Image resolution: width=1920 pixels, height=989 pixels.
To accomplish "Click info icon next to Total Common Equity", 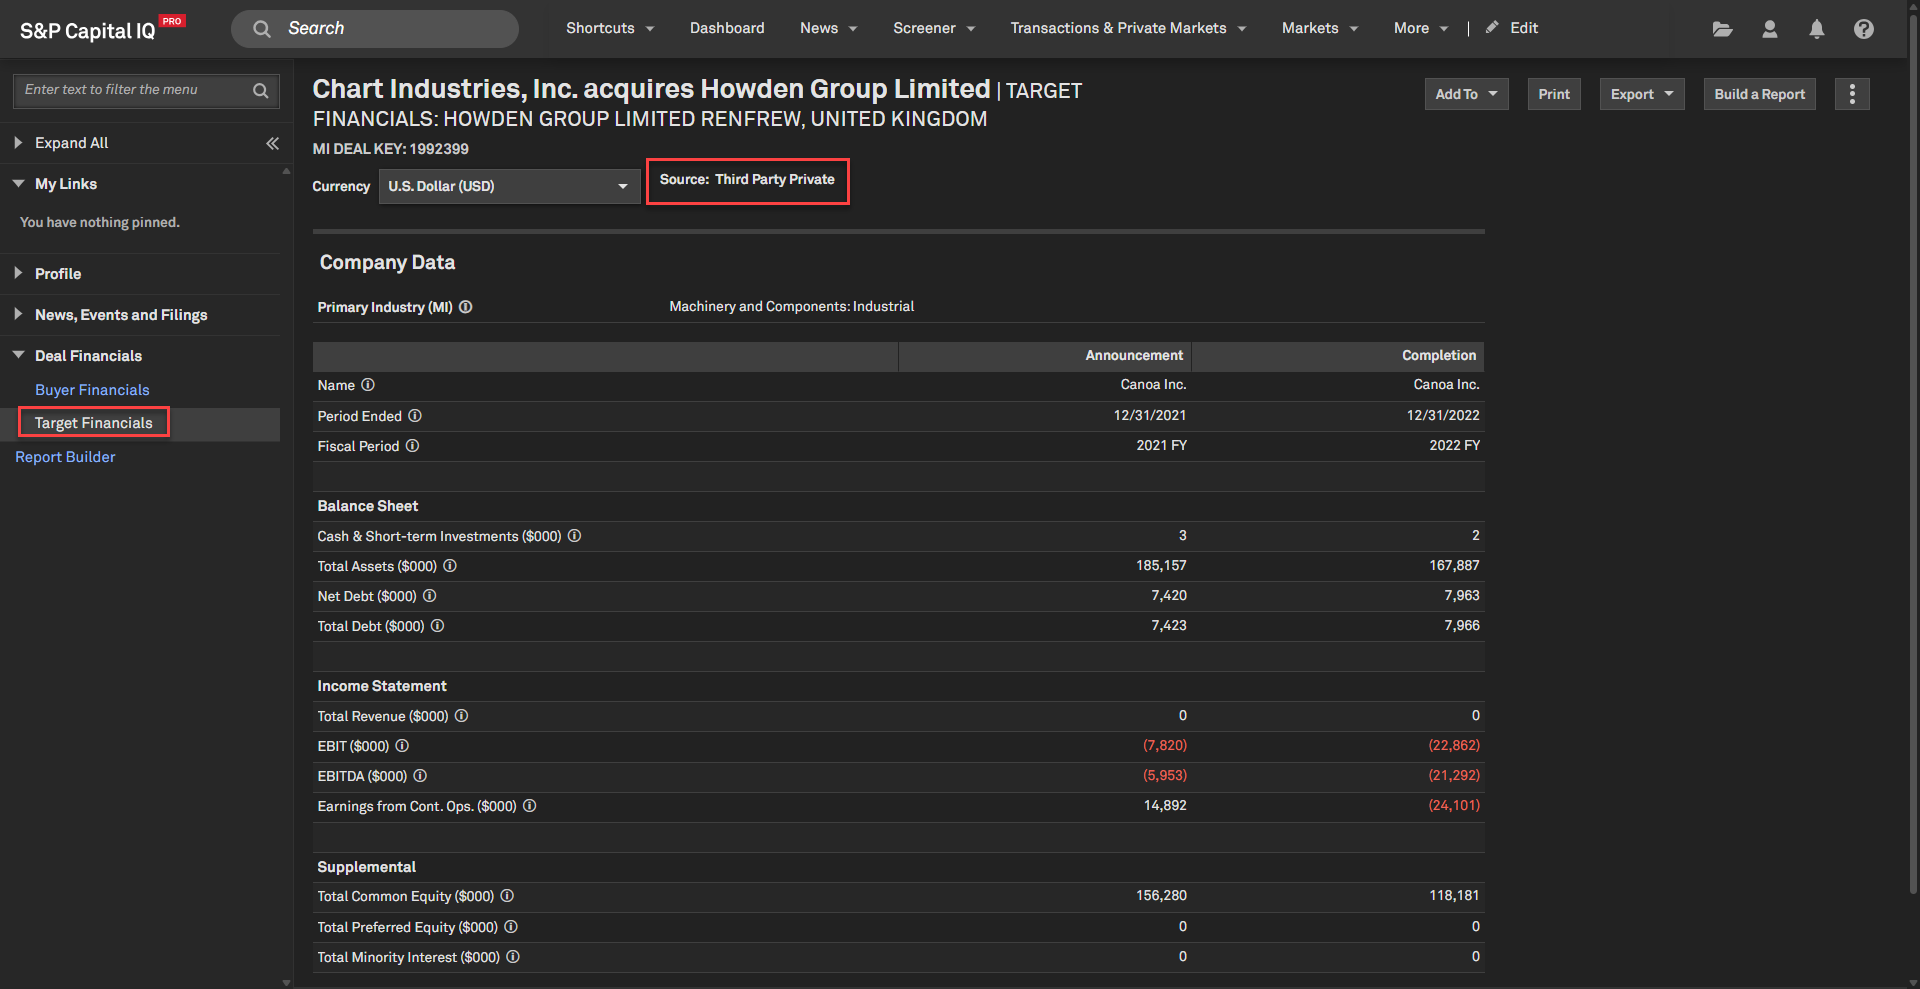I will pyautogui.click(x=507, y=896).
